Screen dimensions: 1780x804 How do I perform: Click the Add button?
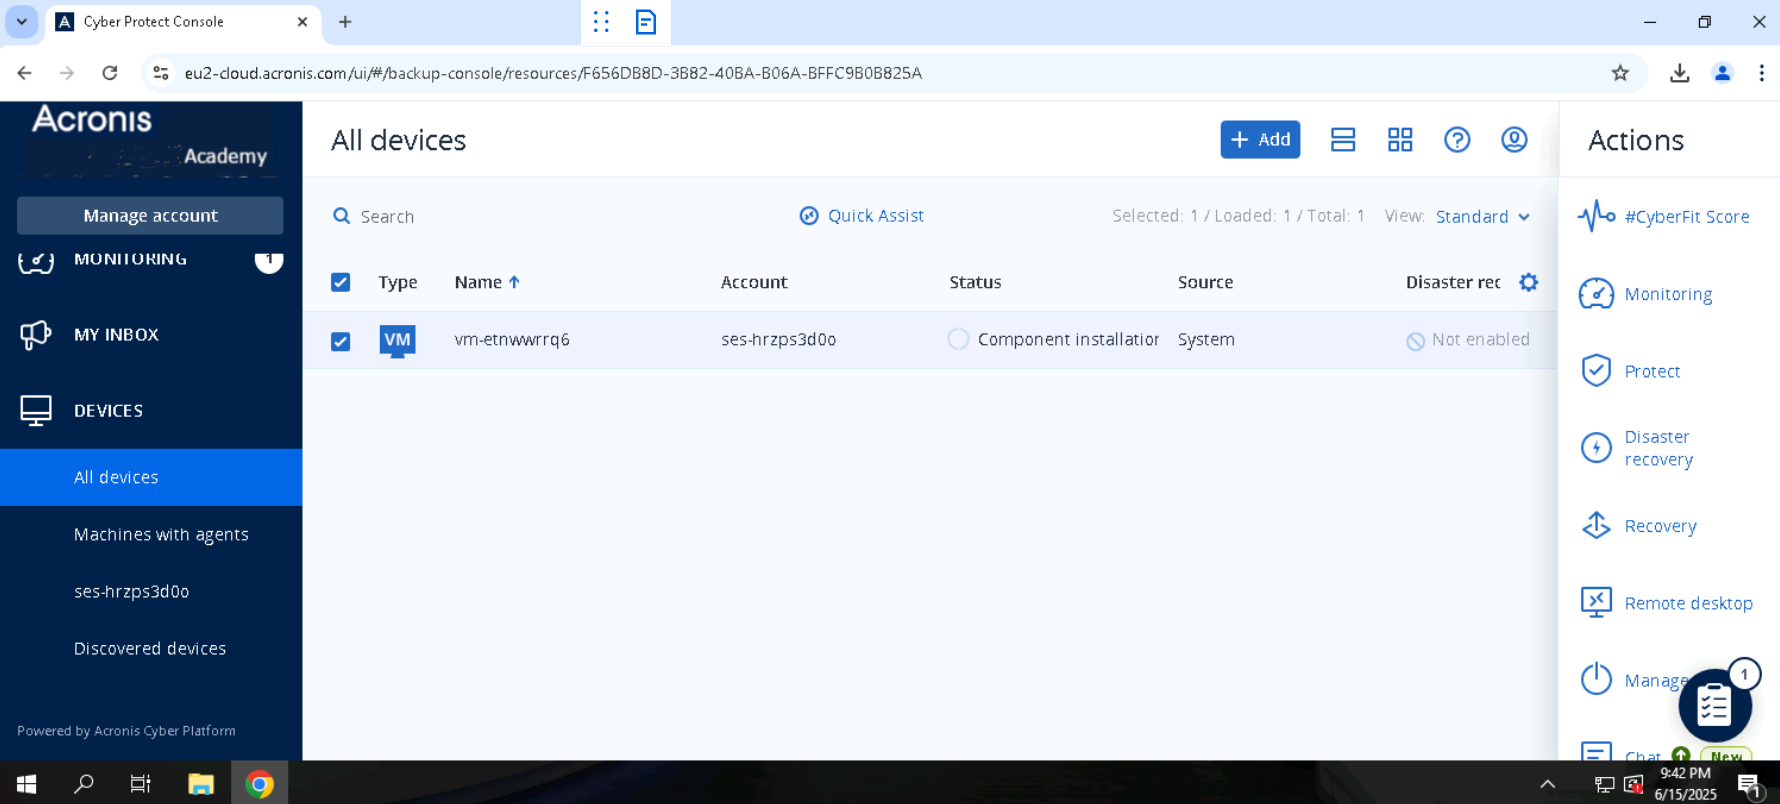(1259, 140)
